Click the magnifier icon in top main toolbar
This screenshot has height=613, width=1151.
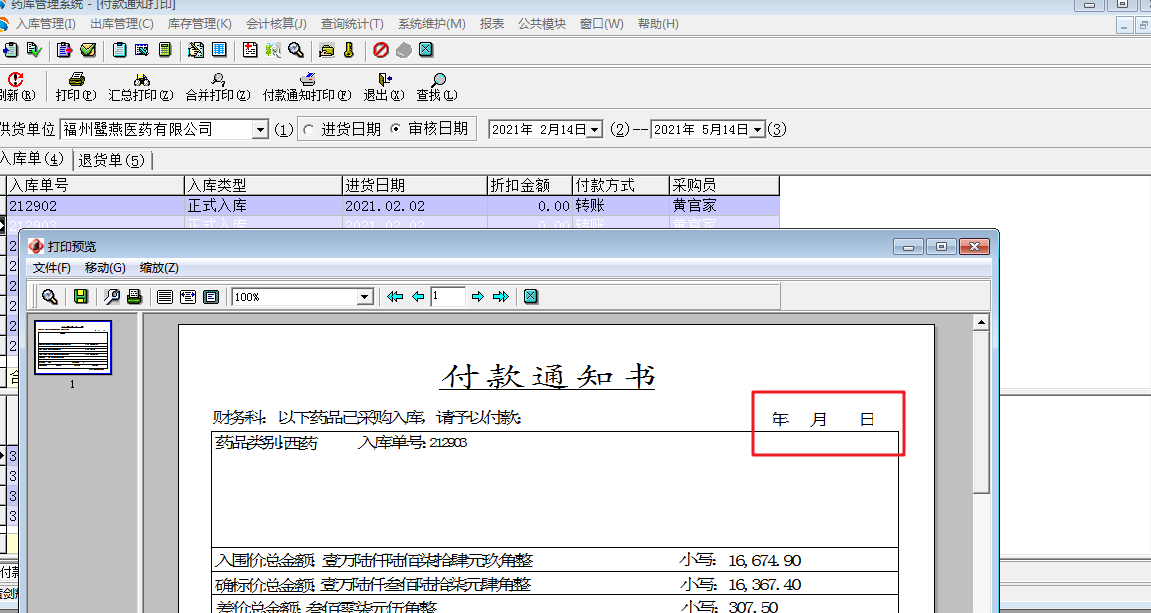point(296,50)
